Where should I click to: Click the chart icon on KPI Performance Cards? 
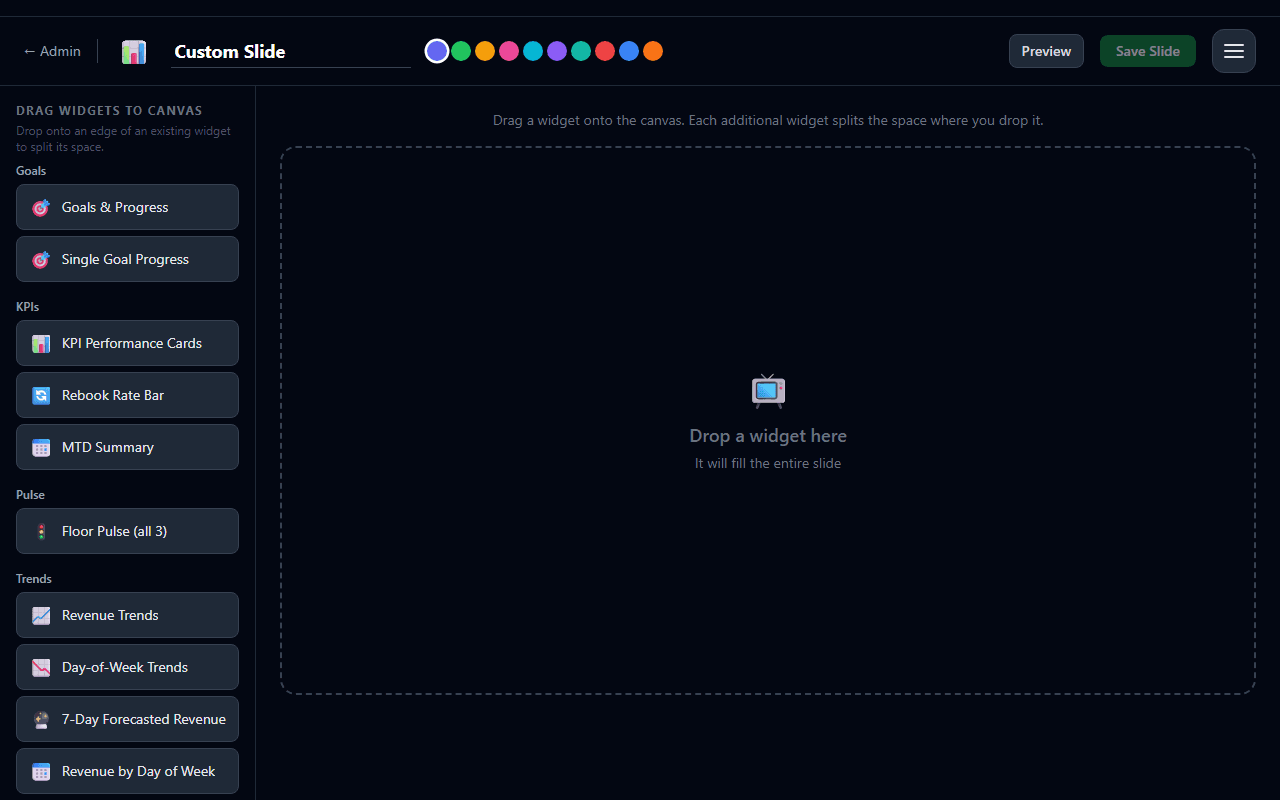coord(41,344)
